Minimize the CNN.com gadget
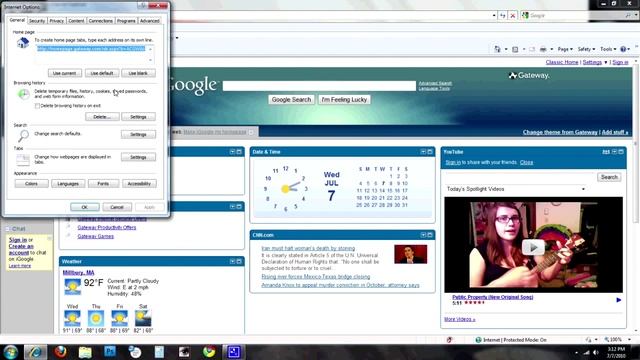The width and height of the screenshot is (640, 360). coord(423,235)
